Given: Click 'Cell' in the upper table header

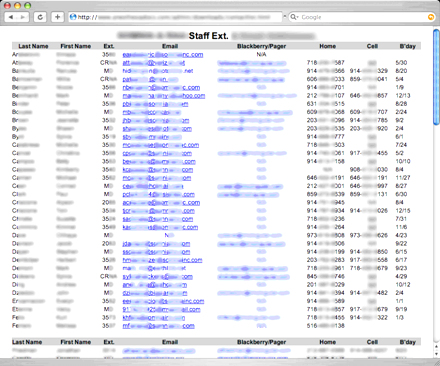Looking at the screenshot, I should coord(372,46).
